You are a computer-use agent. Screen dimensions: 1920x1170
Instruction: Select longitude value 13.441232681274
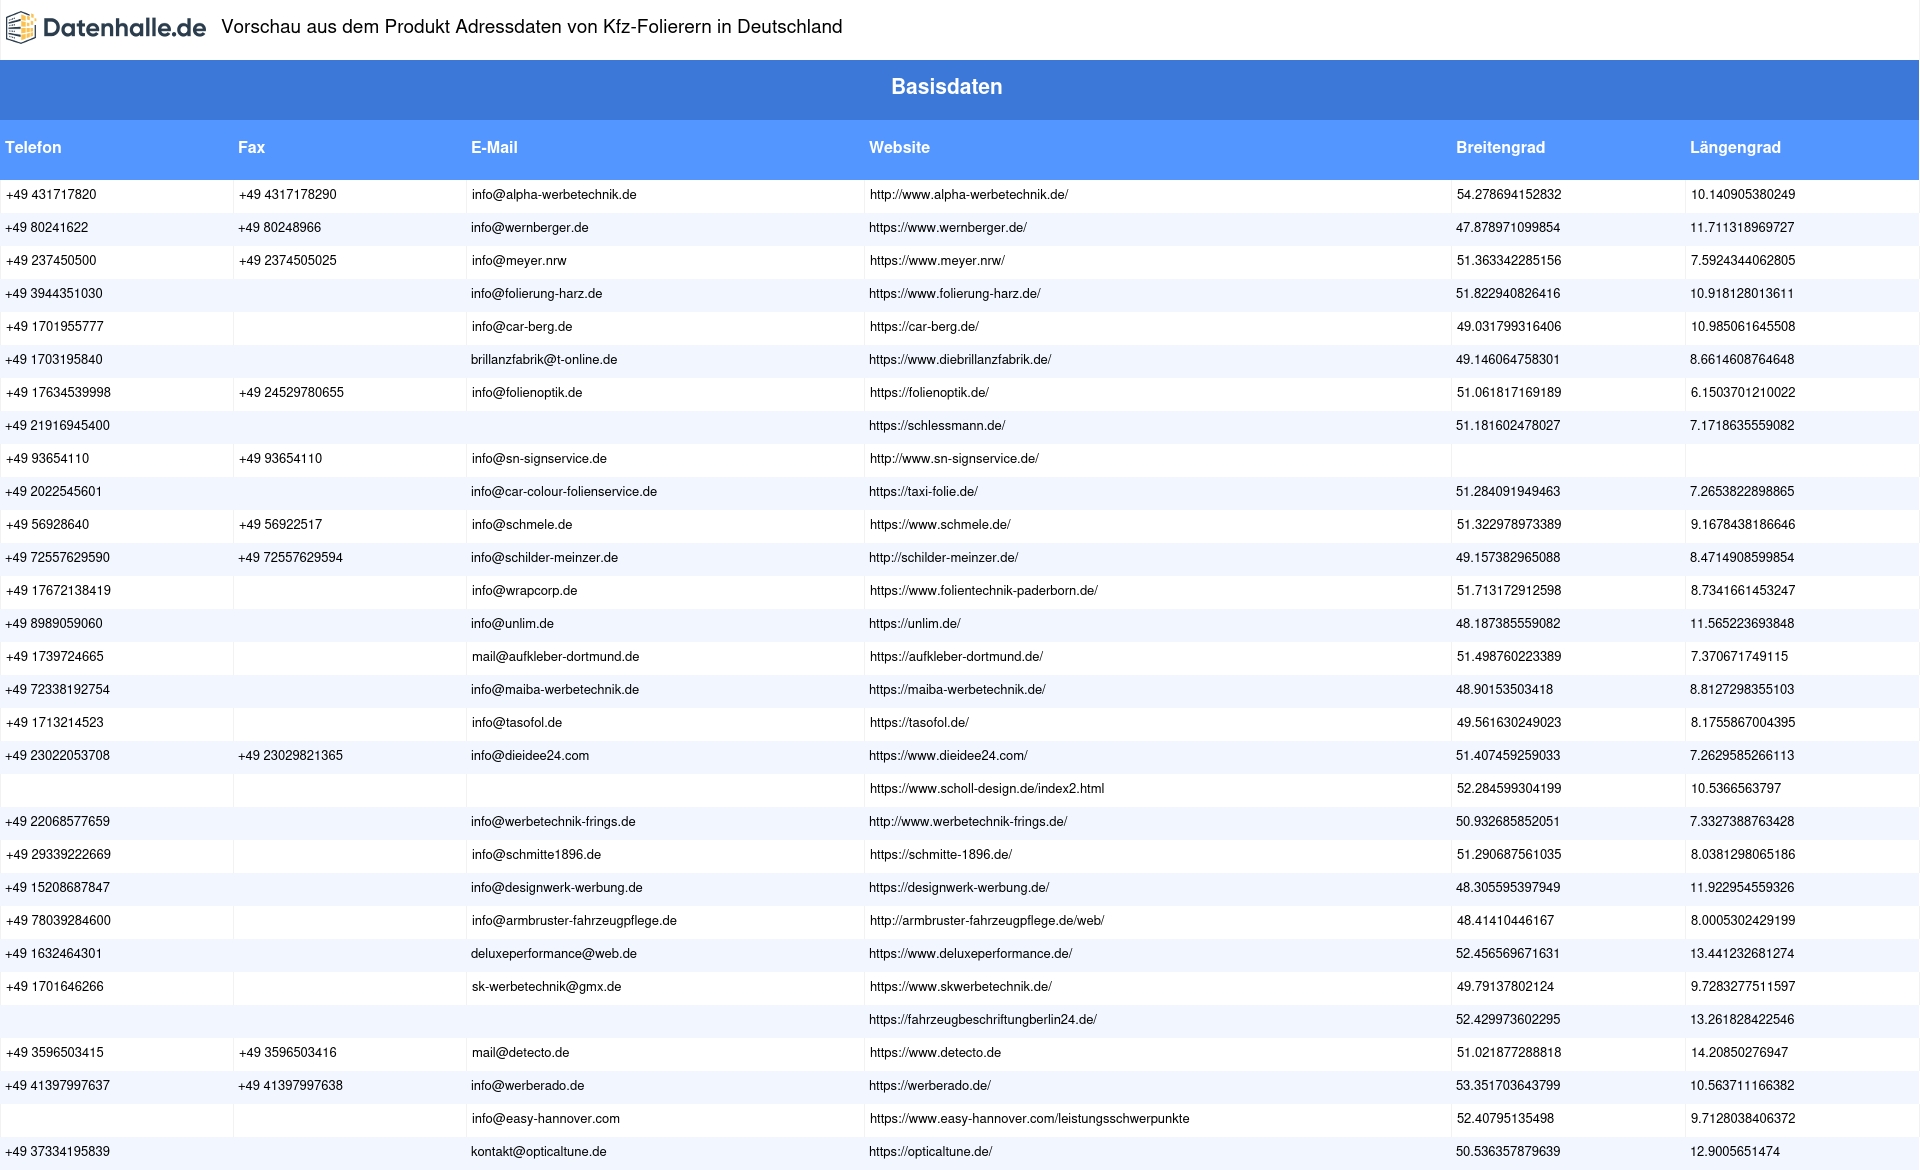point(1742,954)
